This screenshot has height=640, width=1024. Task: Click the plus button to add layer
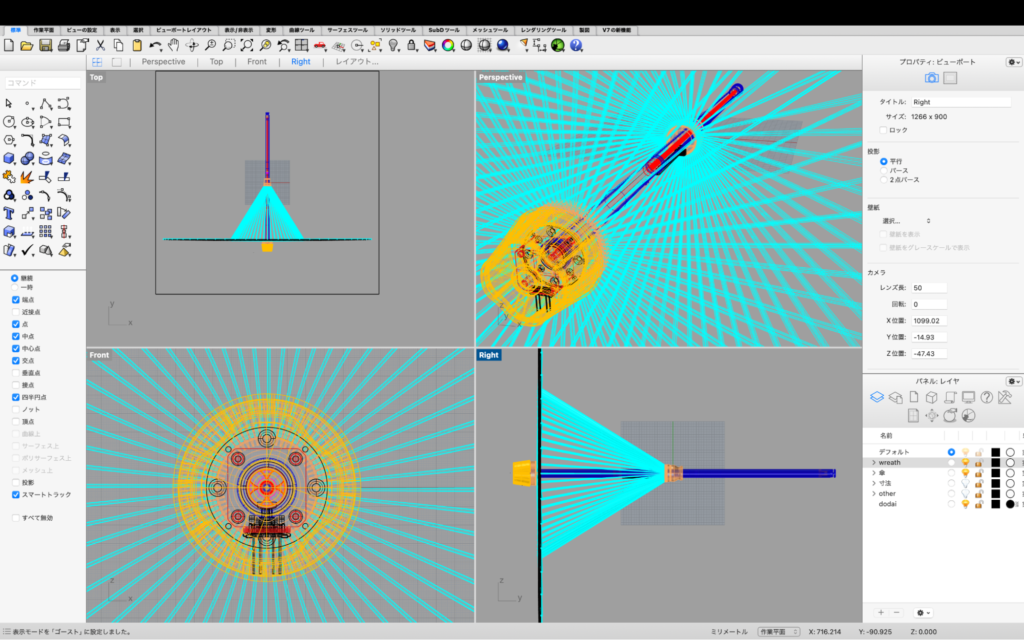pyautogui.click(x=880, y=612)
